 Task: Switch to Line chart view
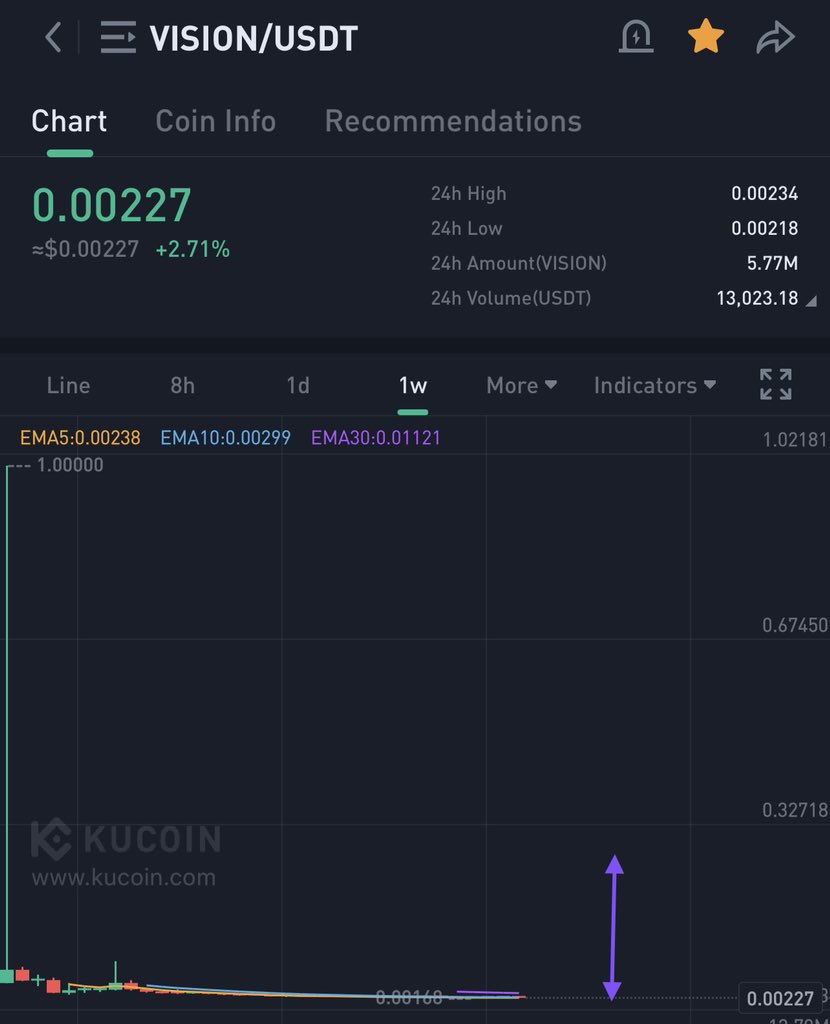[x=68, y=385]
